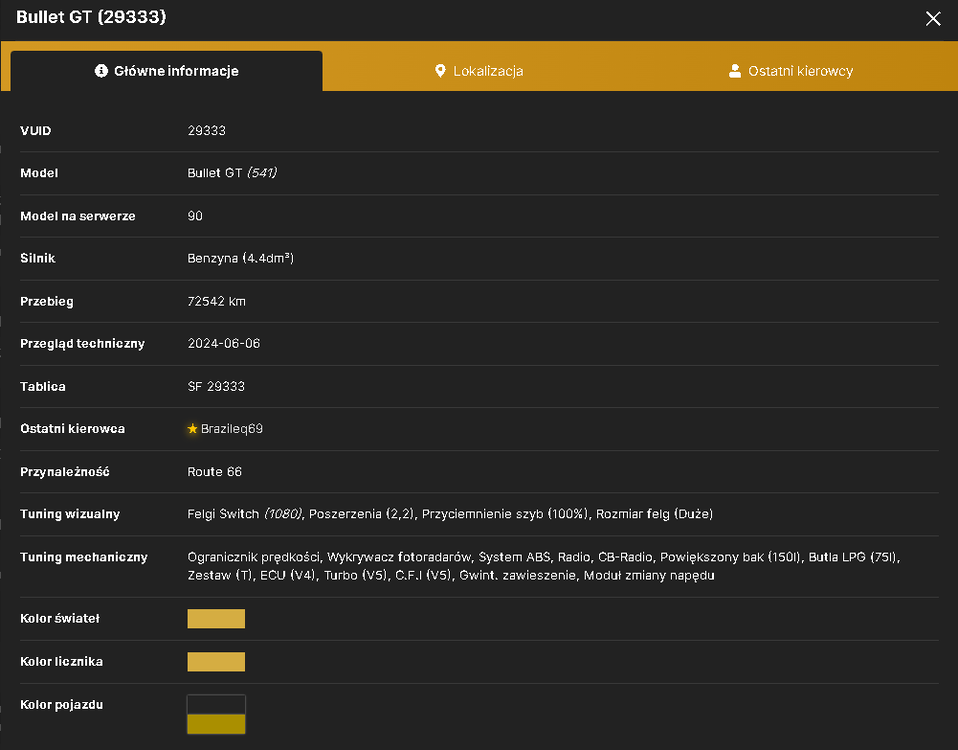Click the dialog title Bullet GT (29333)
The width and height of the screenshot is (958, 750).
click(x=91, y=17)
